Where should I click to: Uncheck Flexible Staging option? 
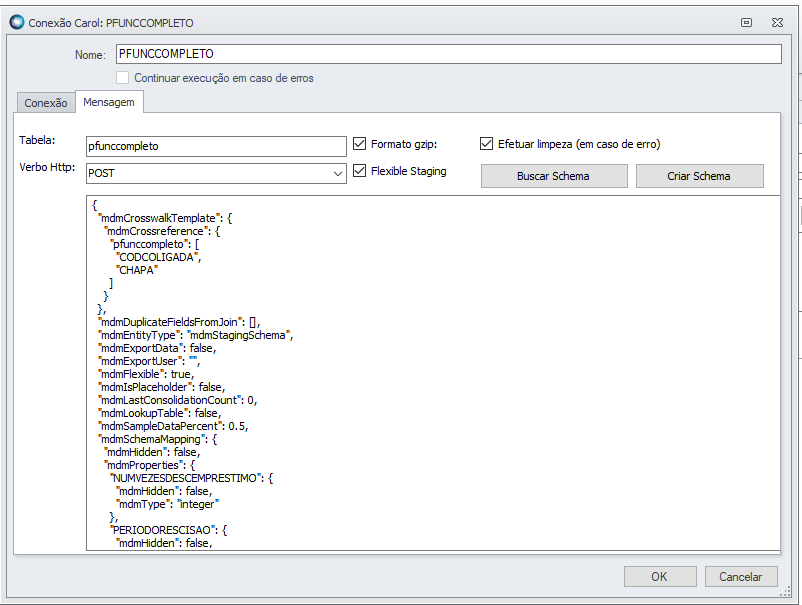point(360,171)
